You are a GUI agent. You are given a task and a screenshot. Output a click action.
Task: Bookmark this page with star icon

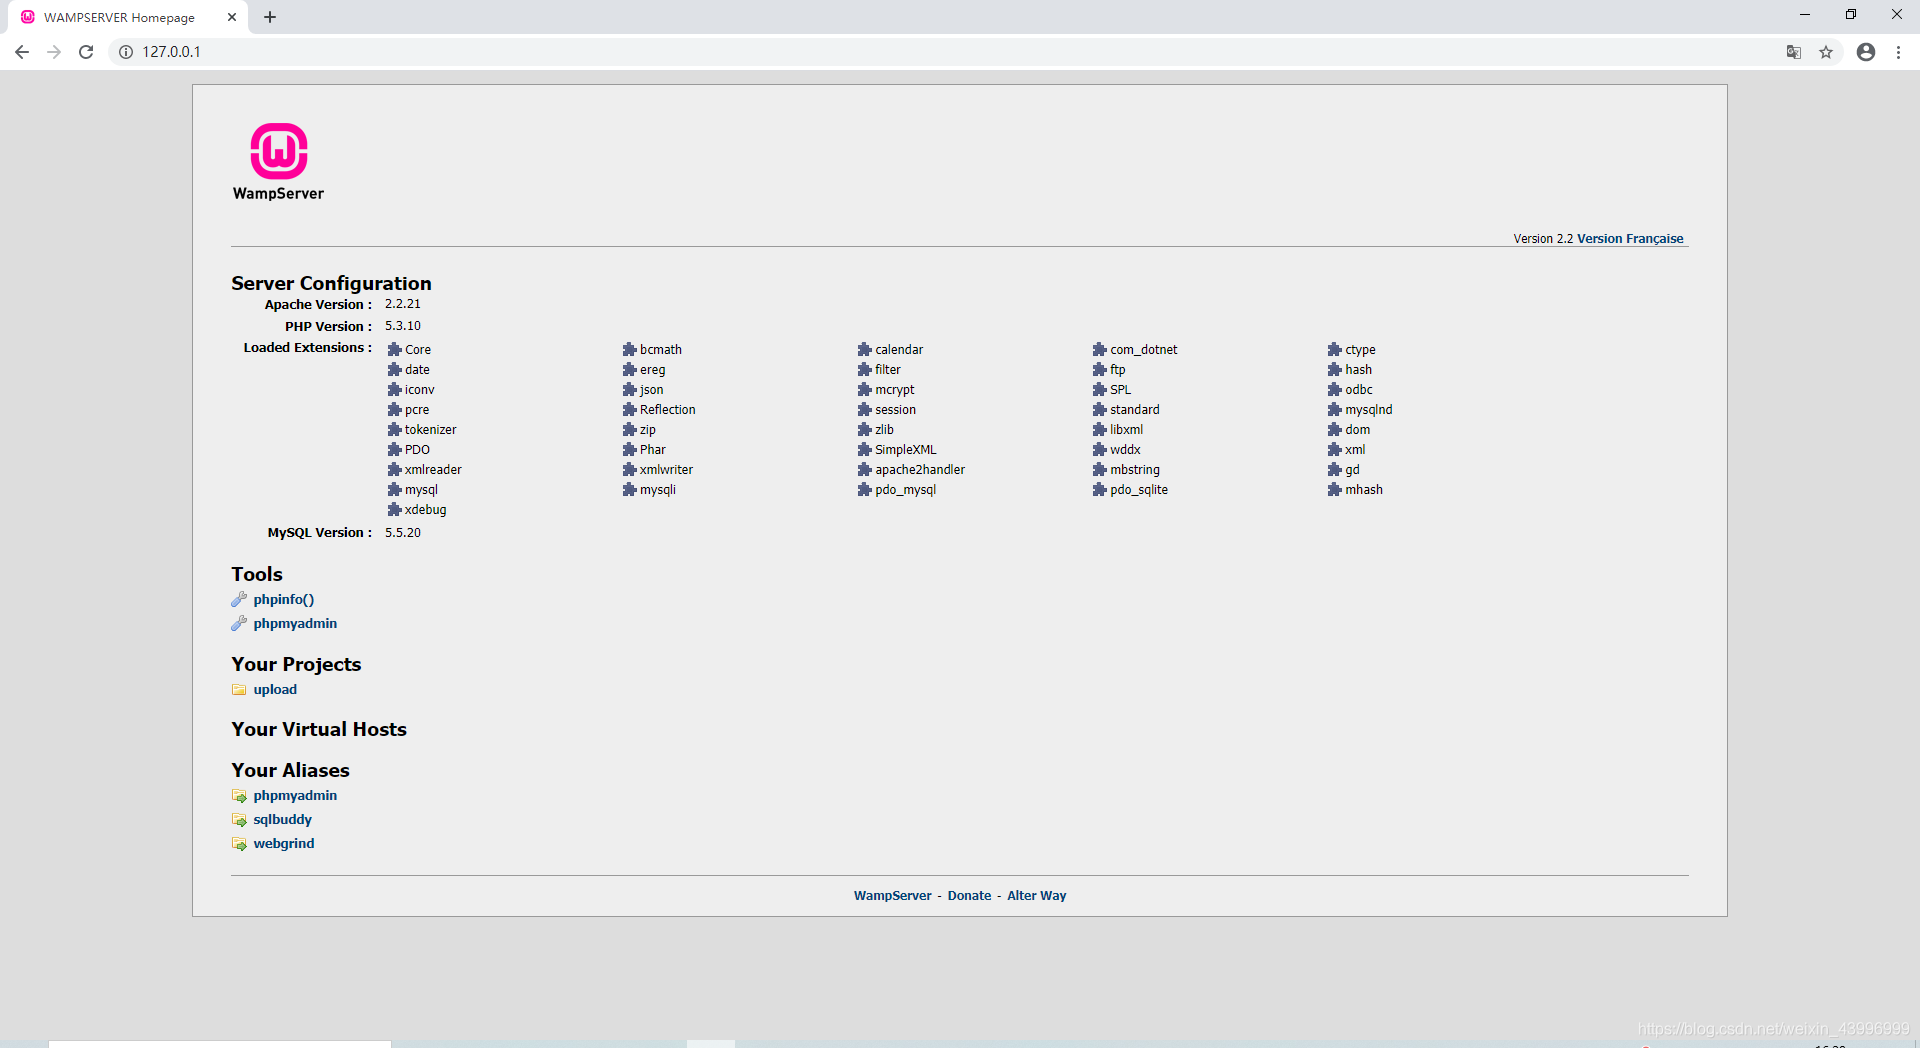click(1826, 52)
